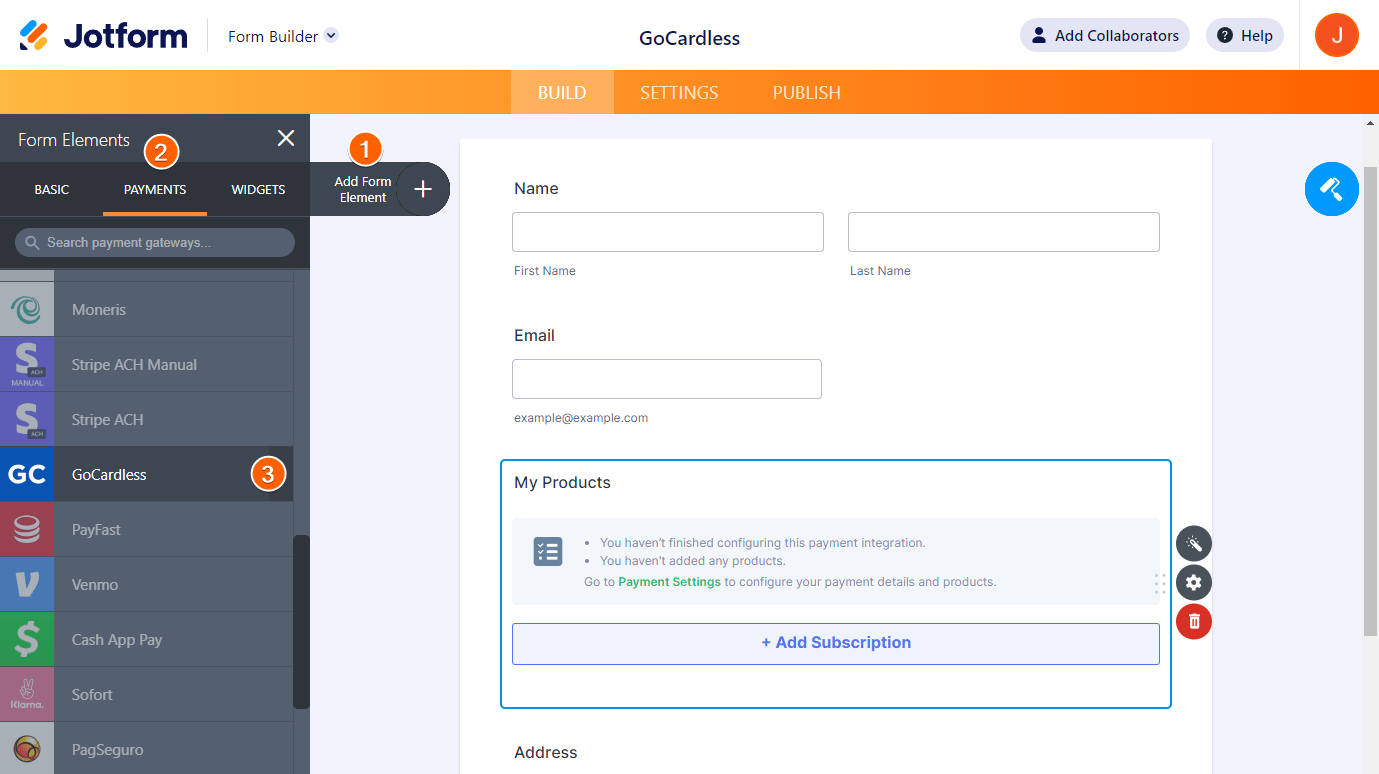Click the My Products heading
Image resolution: width=1379 pixels, height=774 pixels.
coord(562,482)
